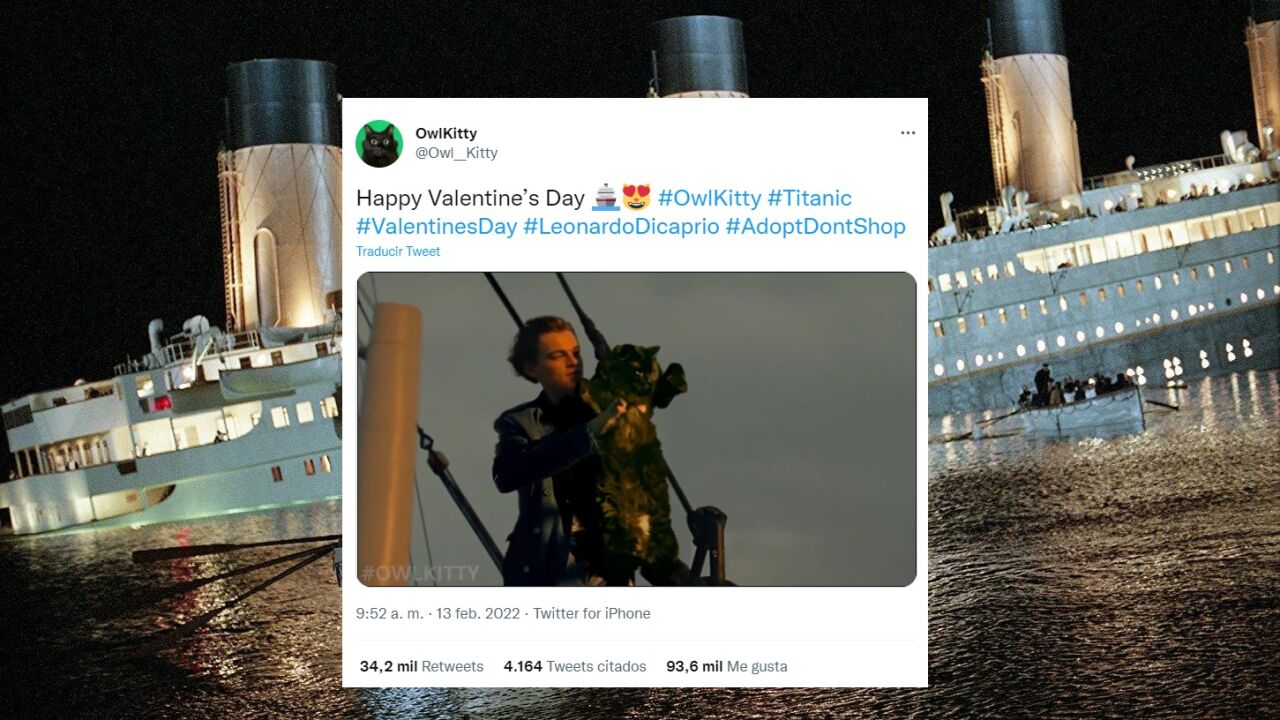The width and height of the screenshot is (1280, 720).
Task: View the 34,2 mil Retweets list
Action: pos(421,666)
